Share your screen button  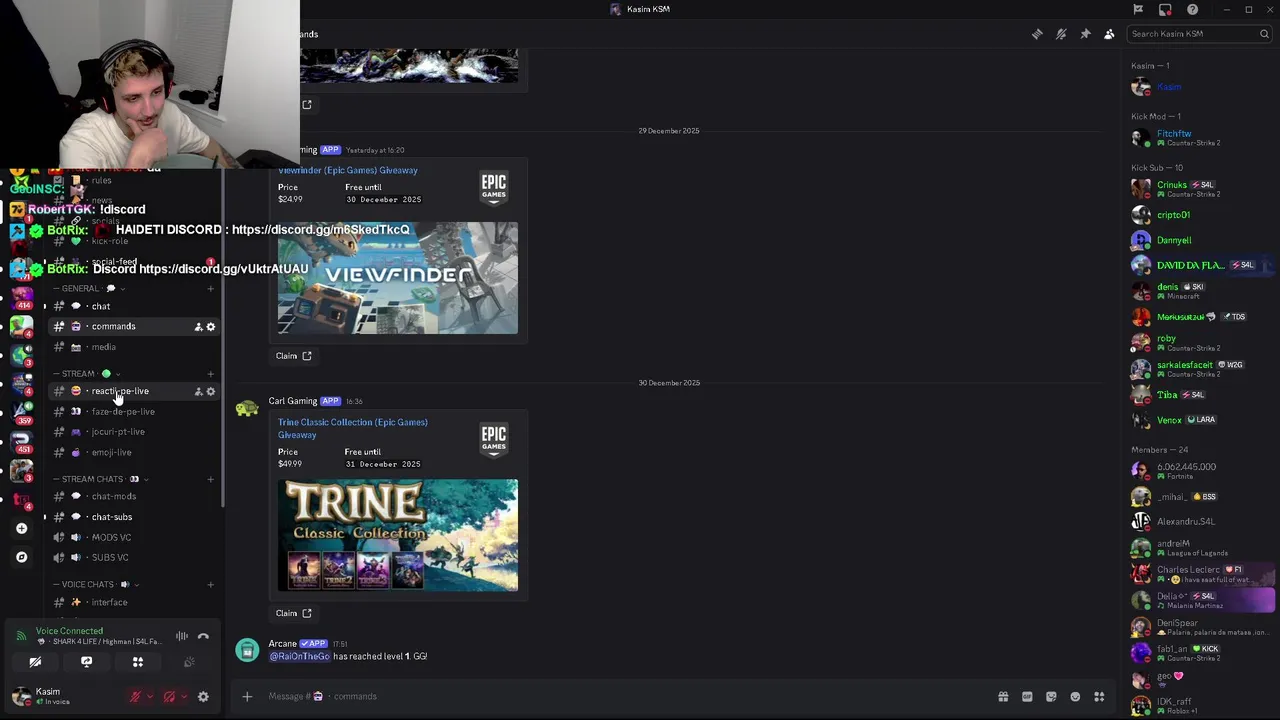(x=86, y=662)
